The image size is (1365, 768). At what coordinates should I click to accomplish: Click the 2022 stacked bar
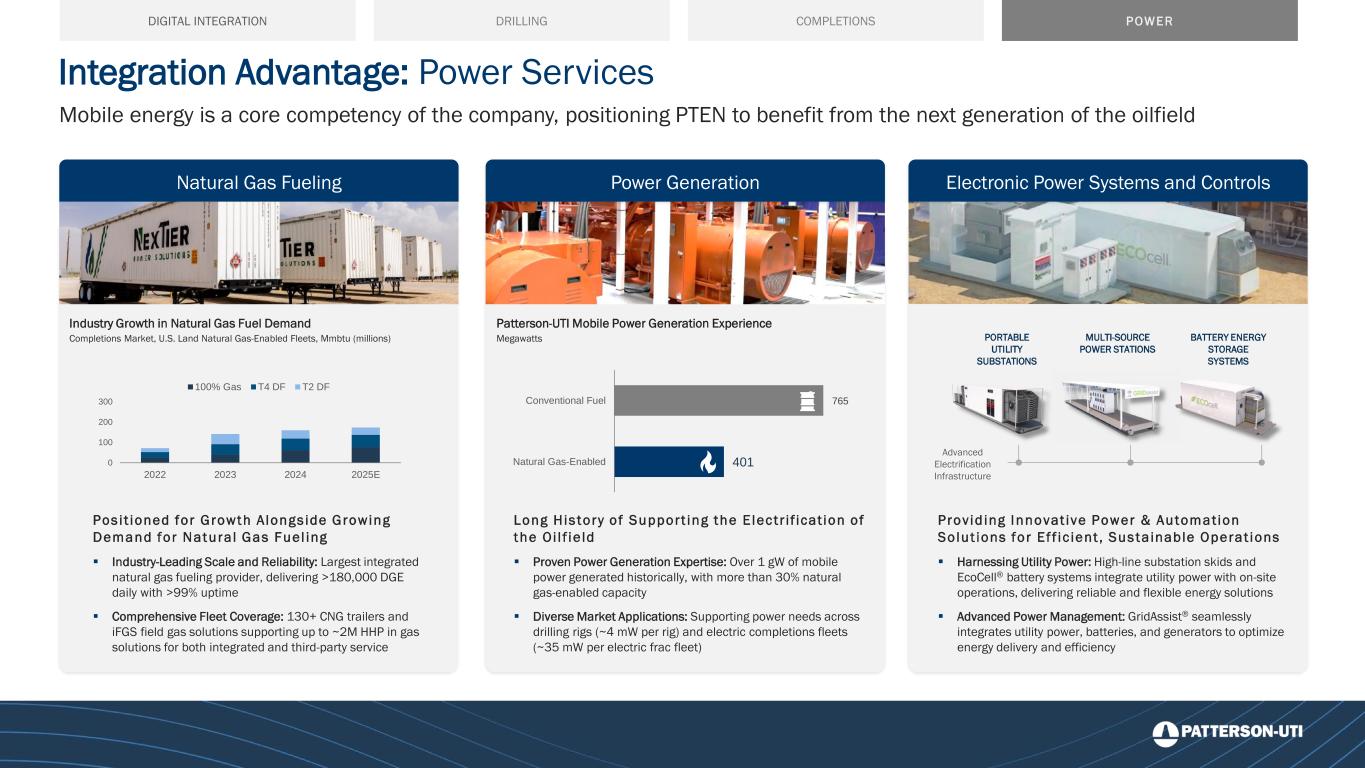tap(155, 455)
